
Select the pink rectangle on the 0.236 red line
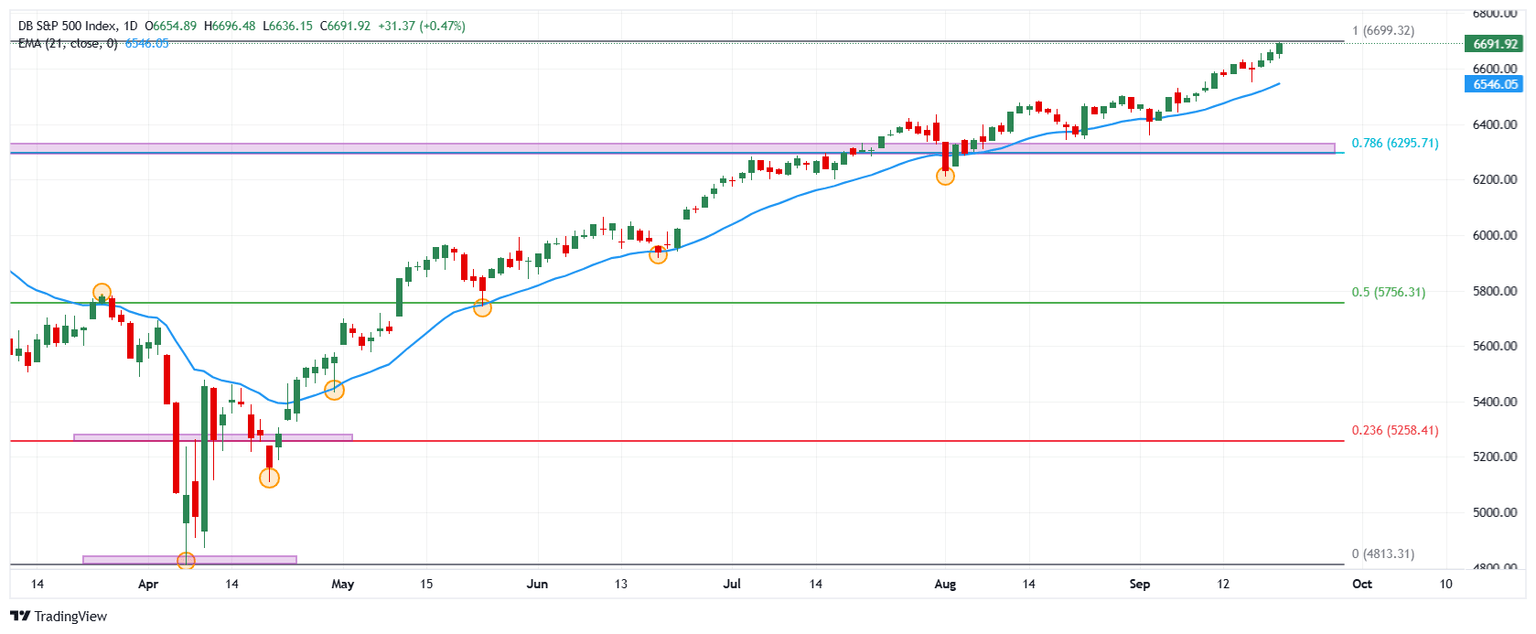coord(213,437)
